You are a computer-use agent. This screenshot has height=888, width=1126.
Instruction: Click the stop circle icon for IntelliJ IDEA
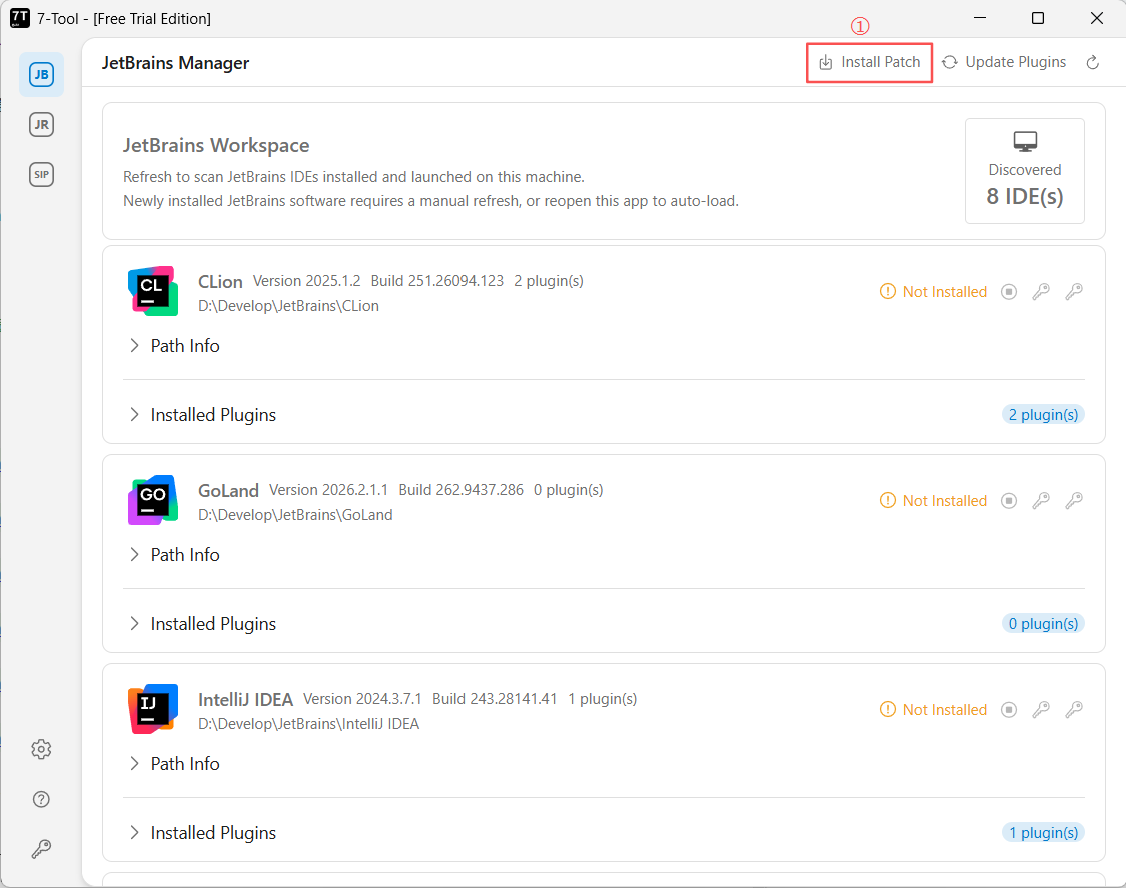pos(1009,709)
